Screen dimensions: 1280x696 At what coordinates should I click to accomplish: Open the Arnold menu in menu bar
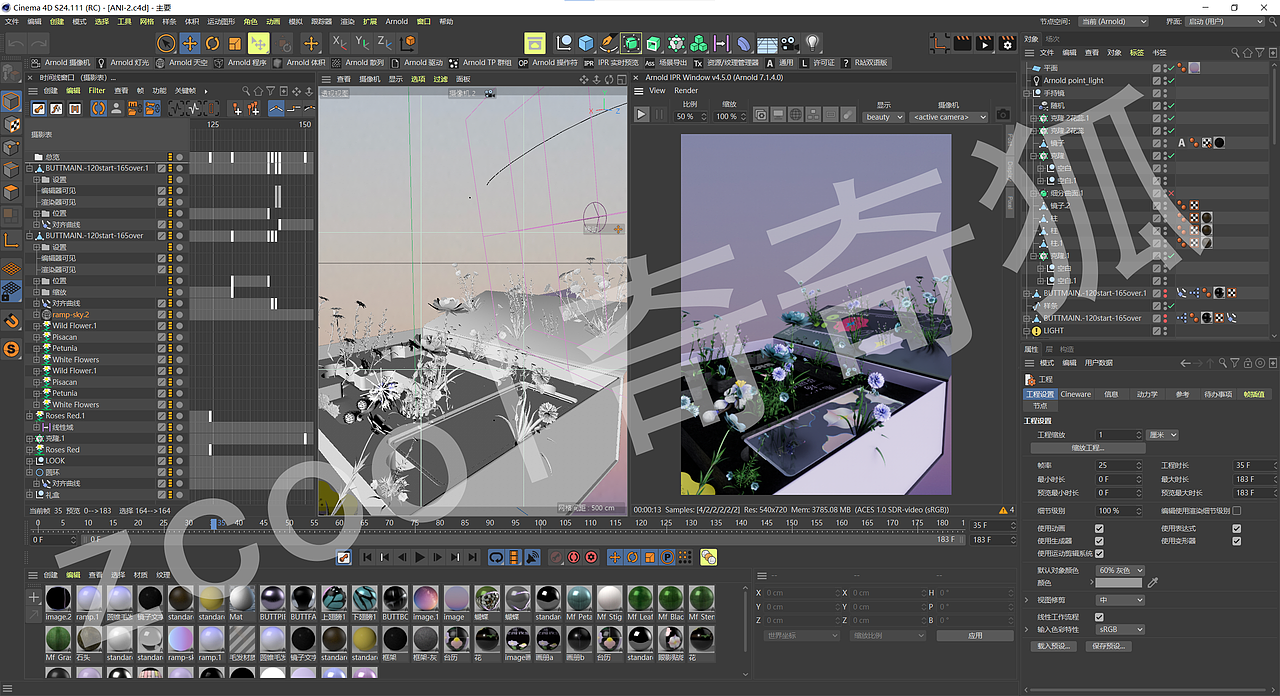point(397,21)
